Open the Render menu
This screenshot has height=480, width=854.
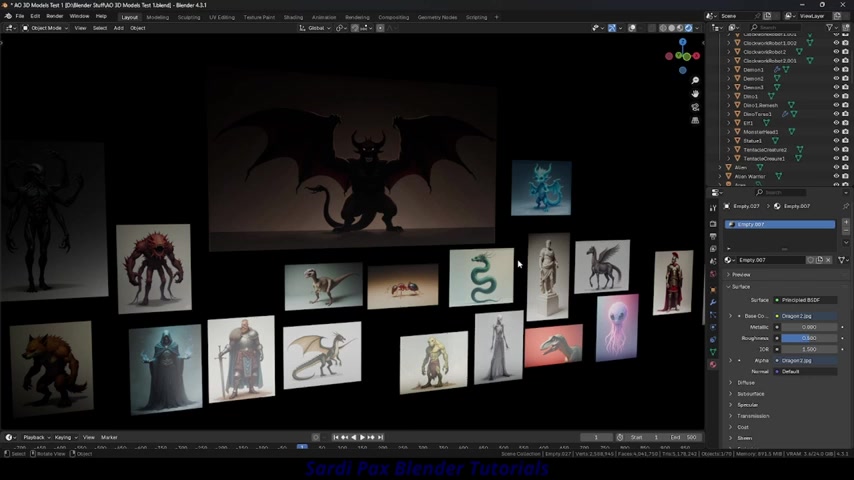(x=54, y=16)
